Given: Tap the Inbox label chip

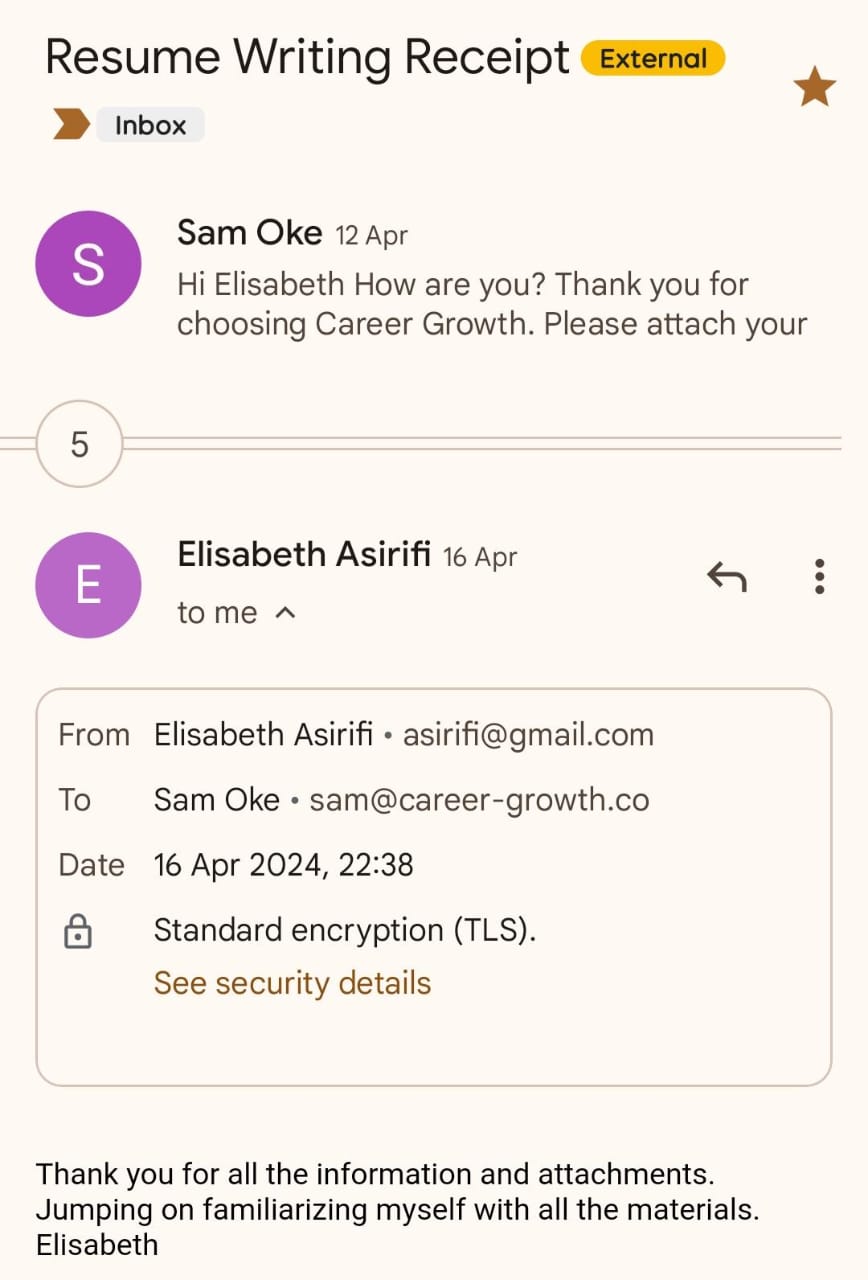Looking at the screenshot, I should coord(150,126).
